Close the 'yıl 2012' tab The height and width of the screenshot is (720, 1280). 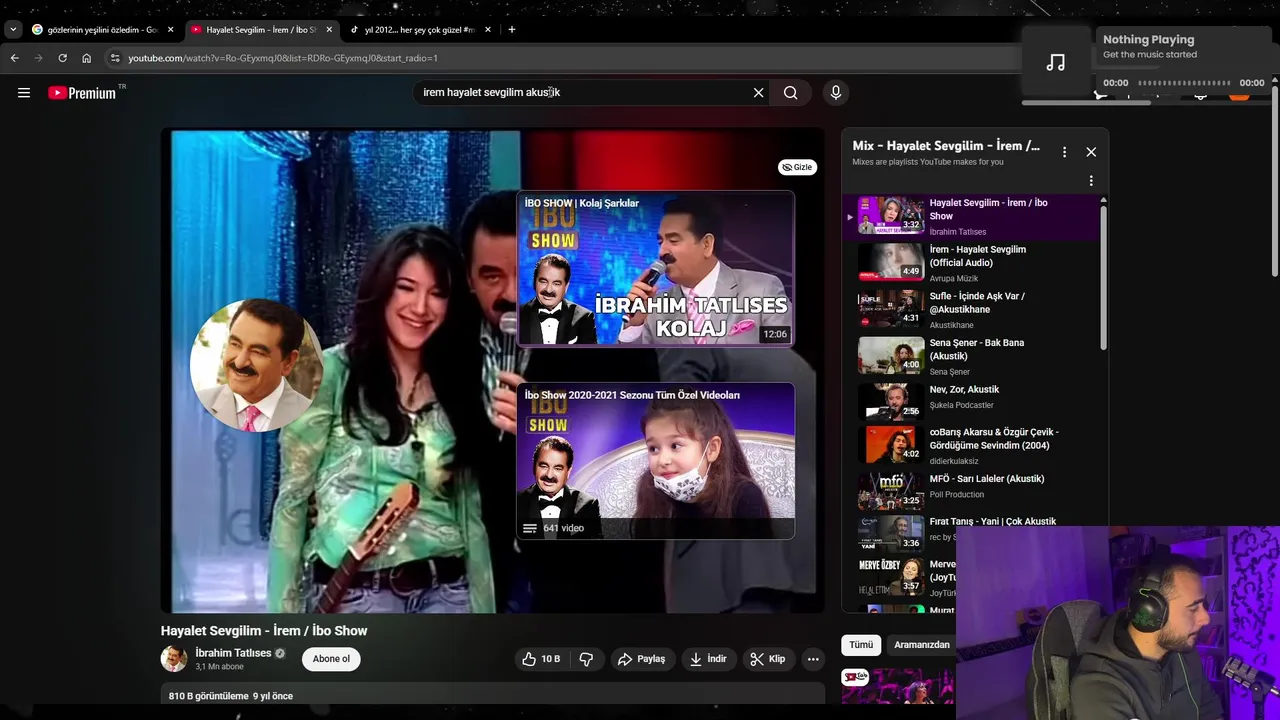(x=488, y=30)
